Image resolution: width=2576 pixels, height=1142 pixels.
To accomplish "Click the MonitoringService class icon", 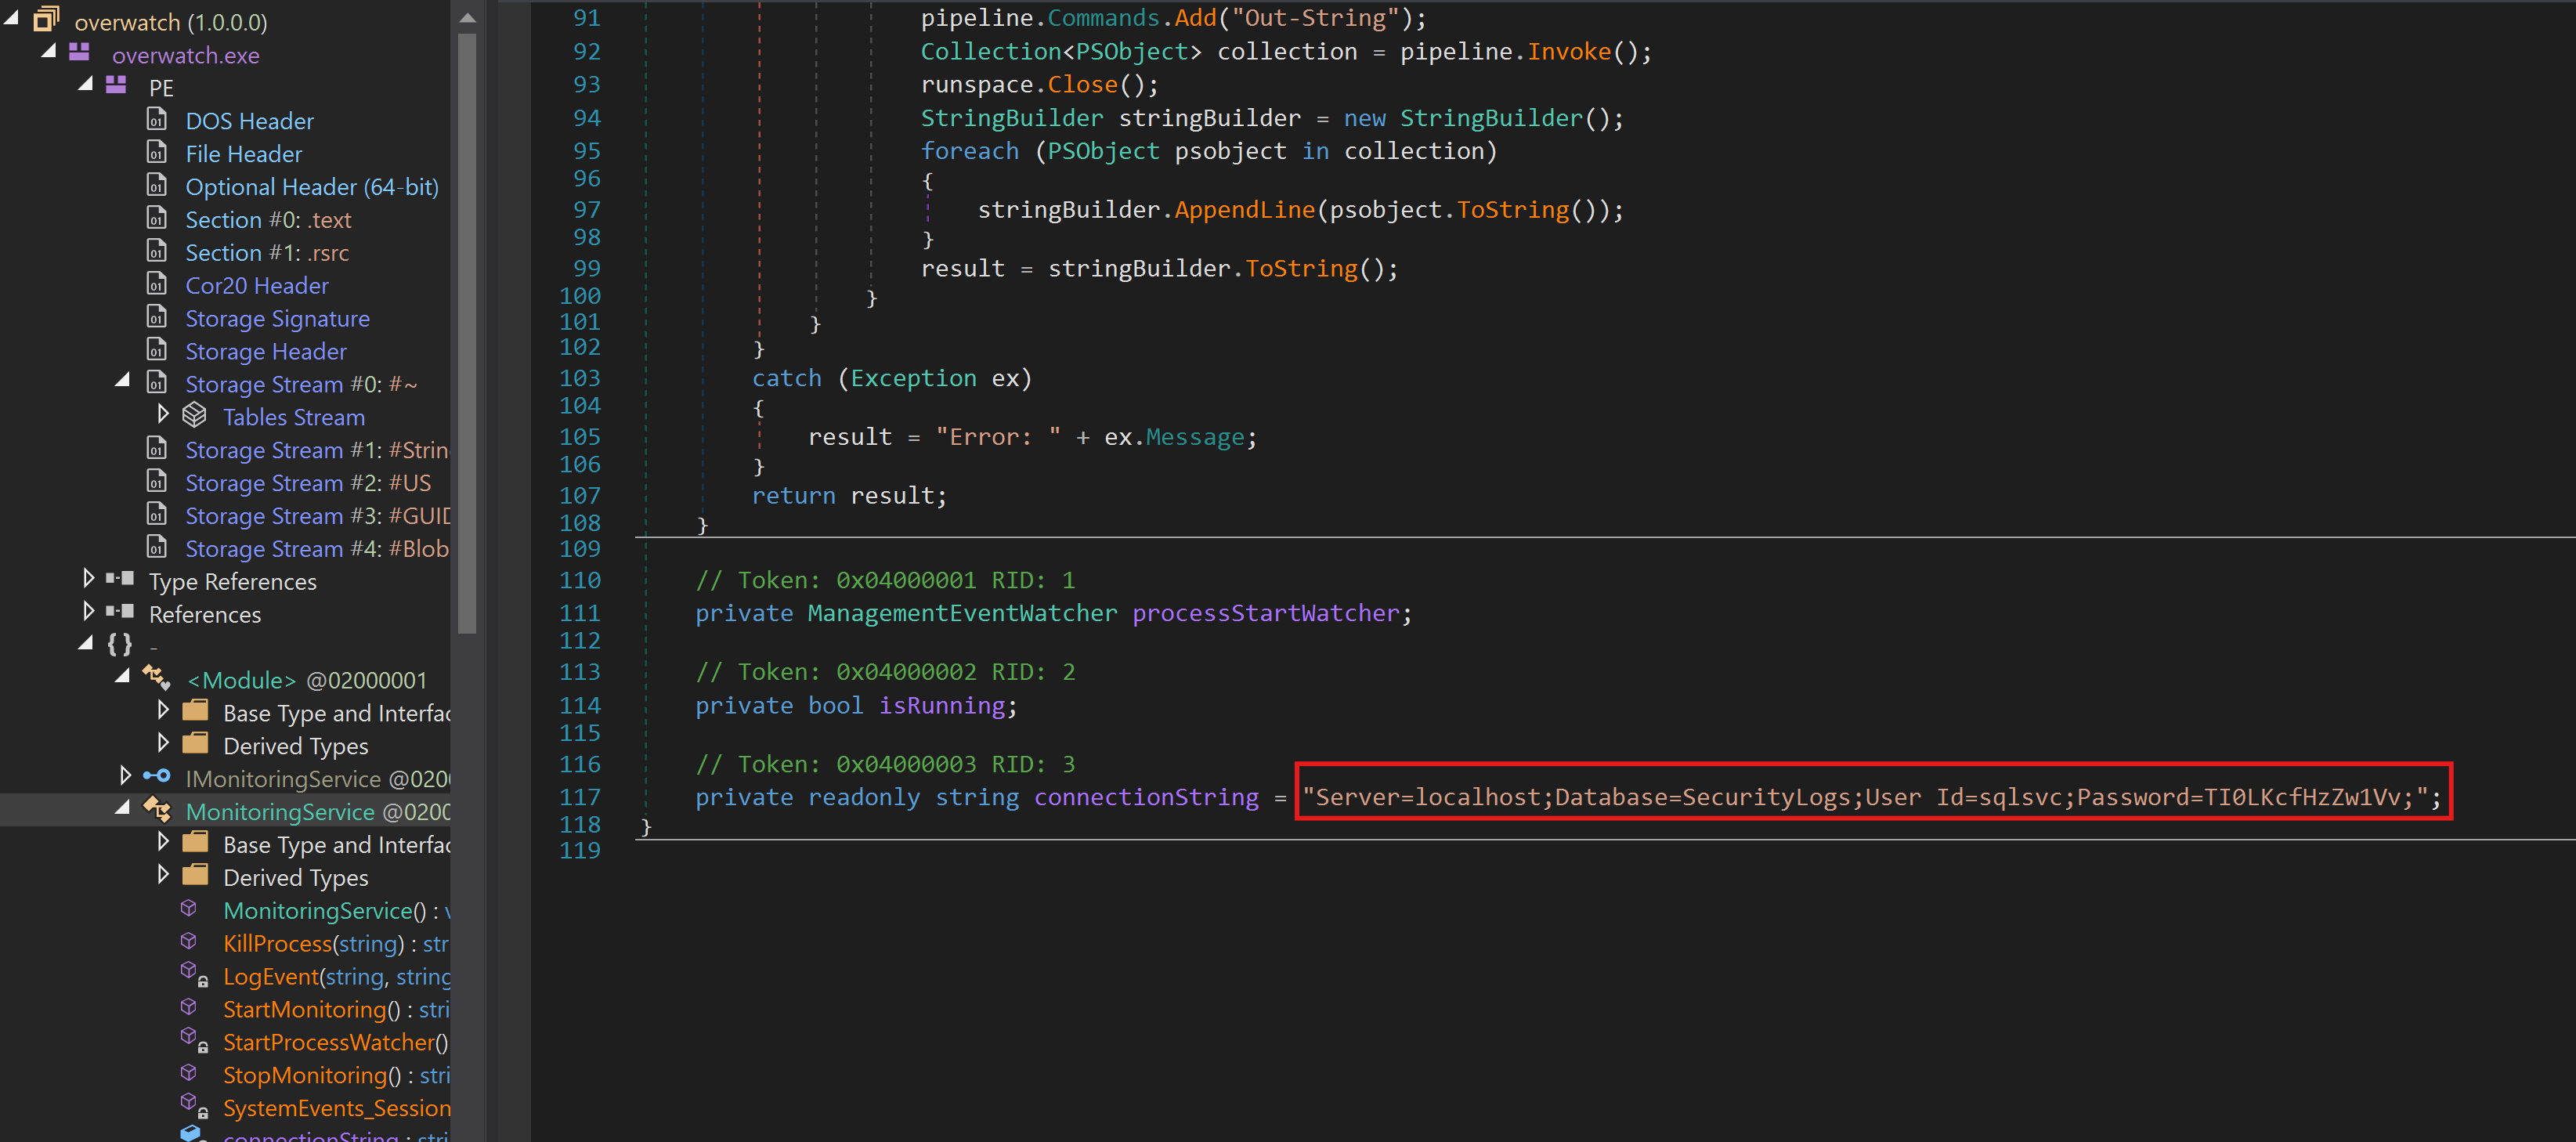I will click(157, 809).
